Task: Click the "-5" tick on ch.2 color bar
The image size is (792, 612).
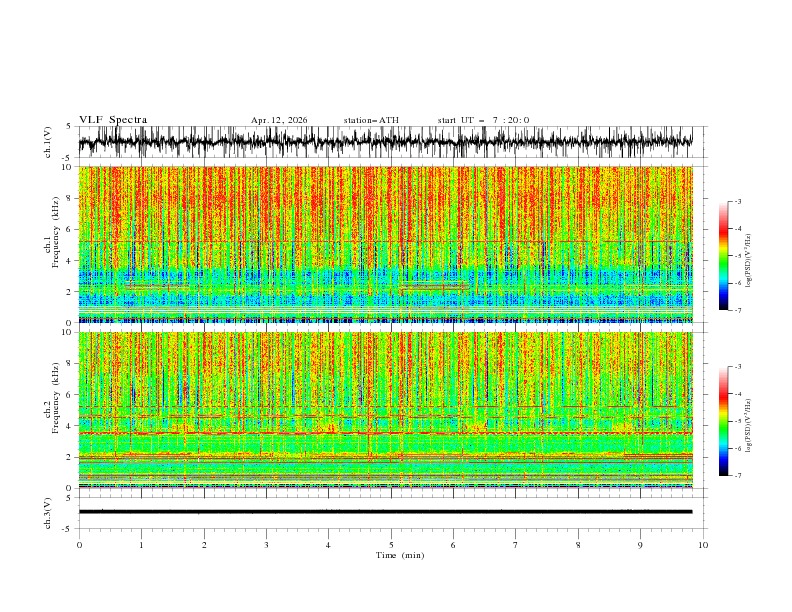Action: 737,421
